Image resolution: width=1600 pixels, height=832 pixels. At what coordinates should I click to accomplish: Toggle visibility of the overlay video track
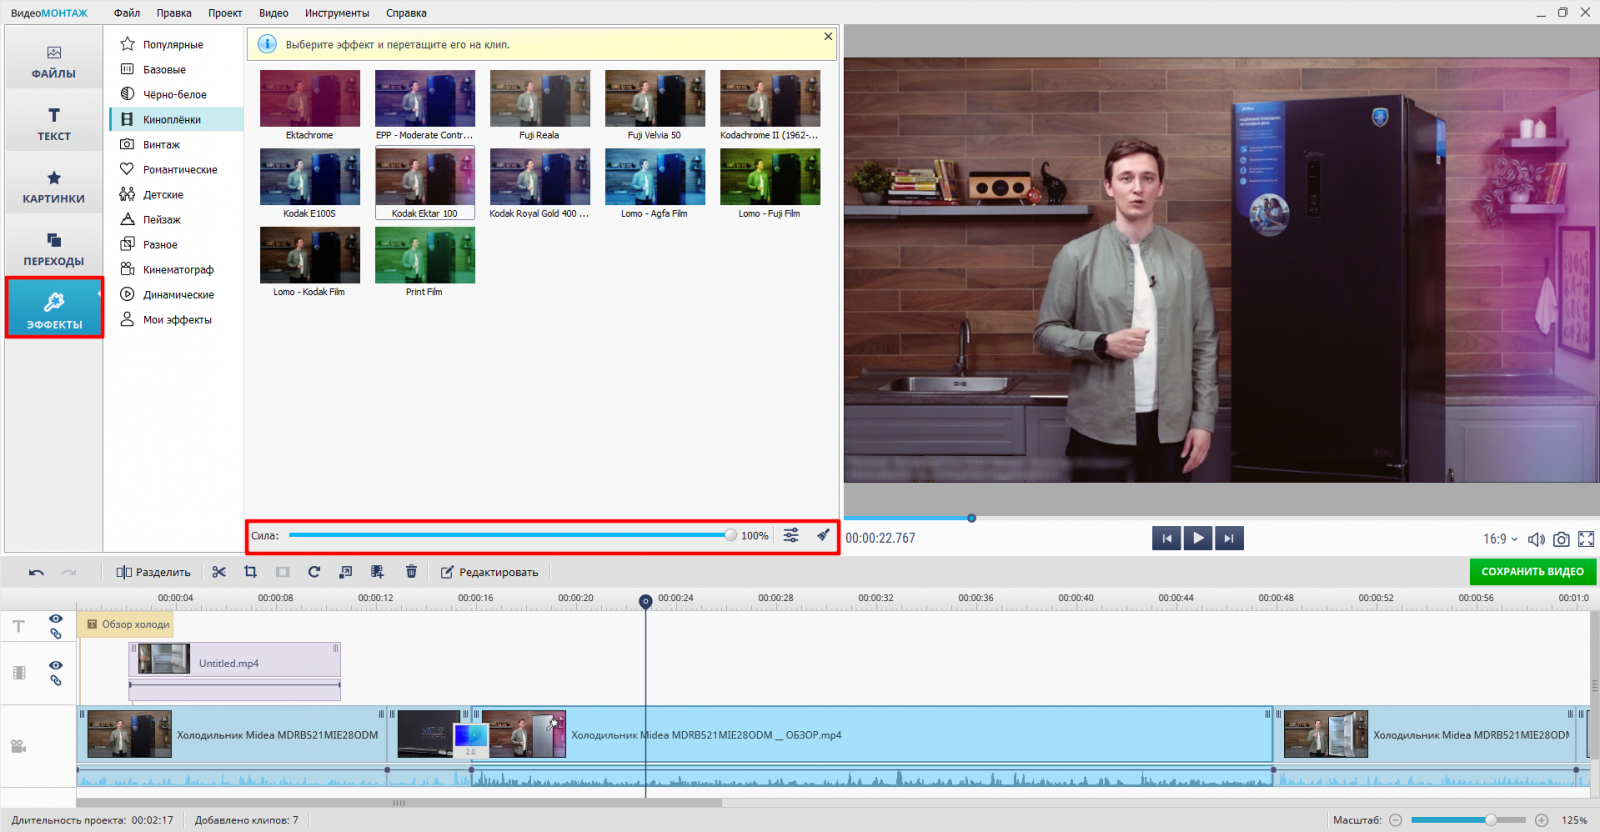click(x=56, y=665)
